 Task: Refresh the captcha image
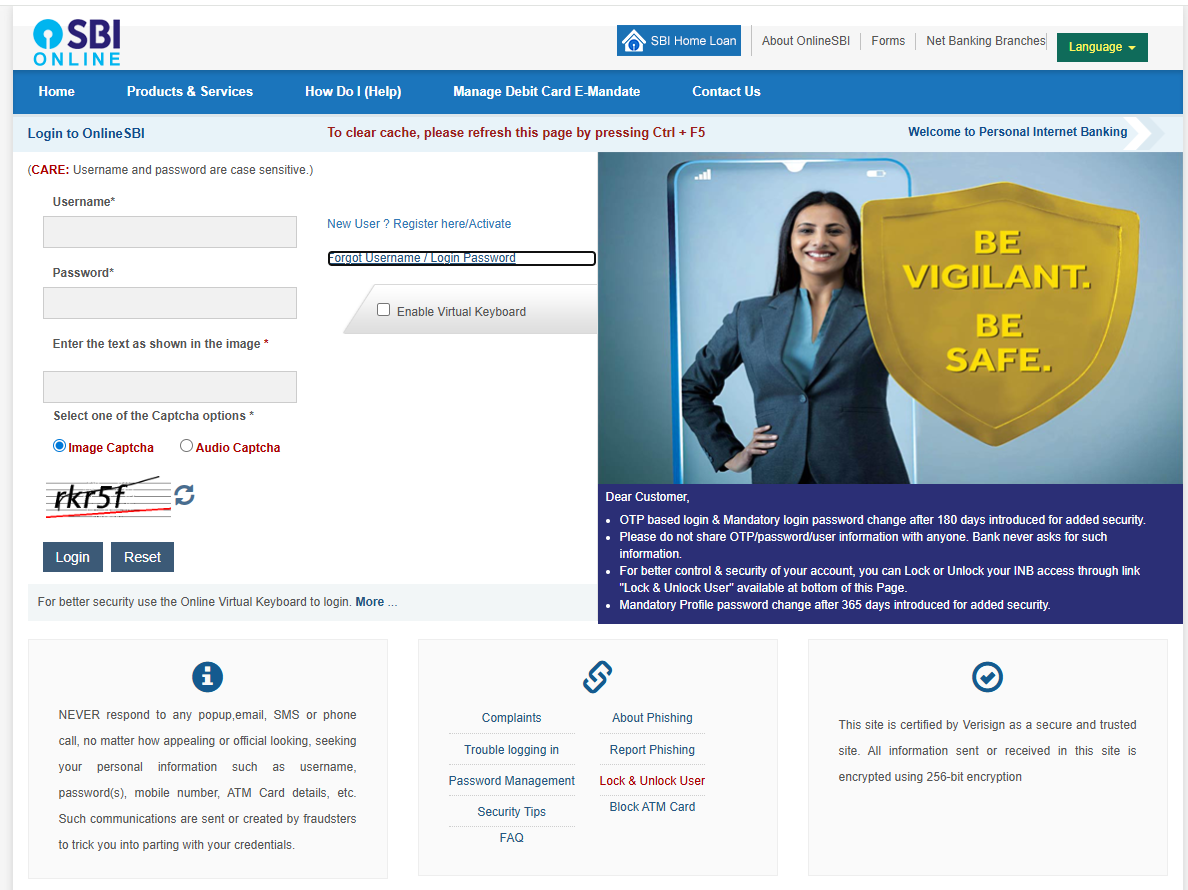(184, 495)
